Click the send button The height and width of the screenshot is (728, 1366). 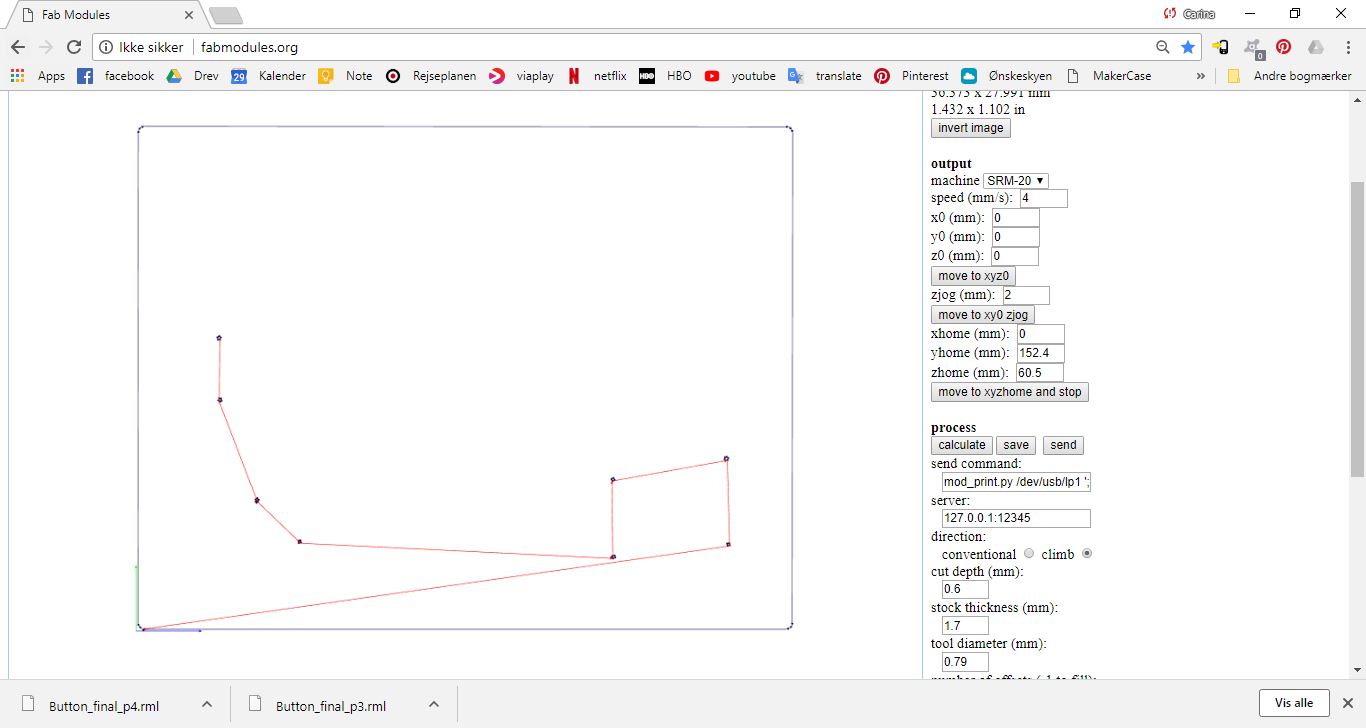(x=1064, y=445)
